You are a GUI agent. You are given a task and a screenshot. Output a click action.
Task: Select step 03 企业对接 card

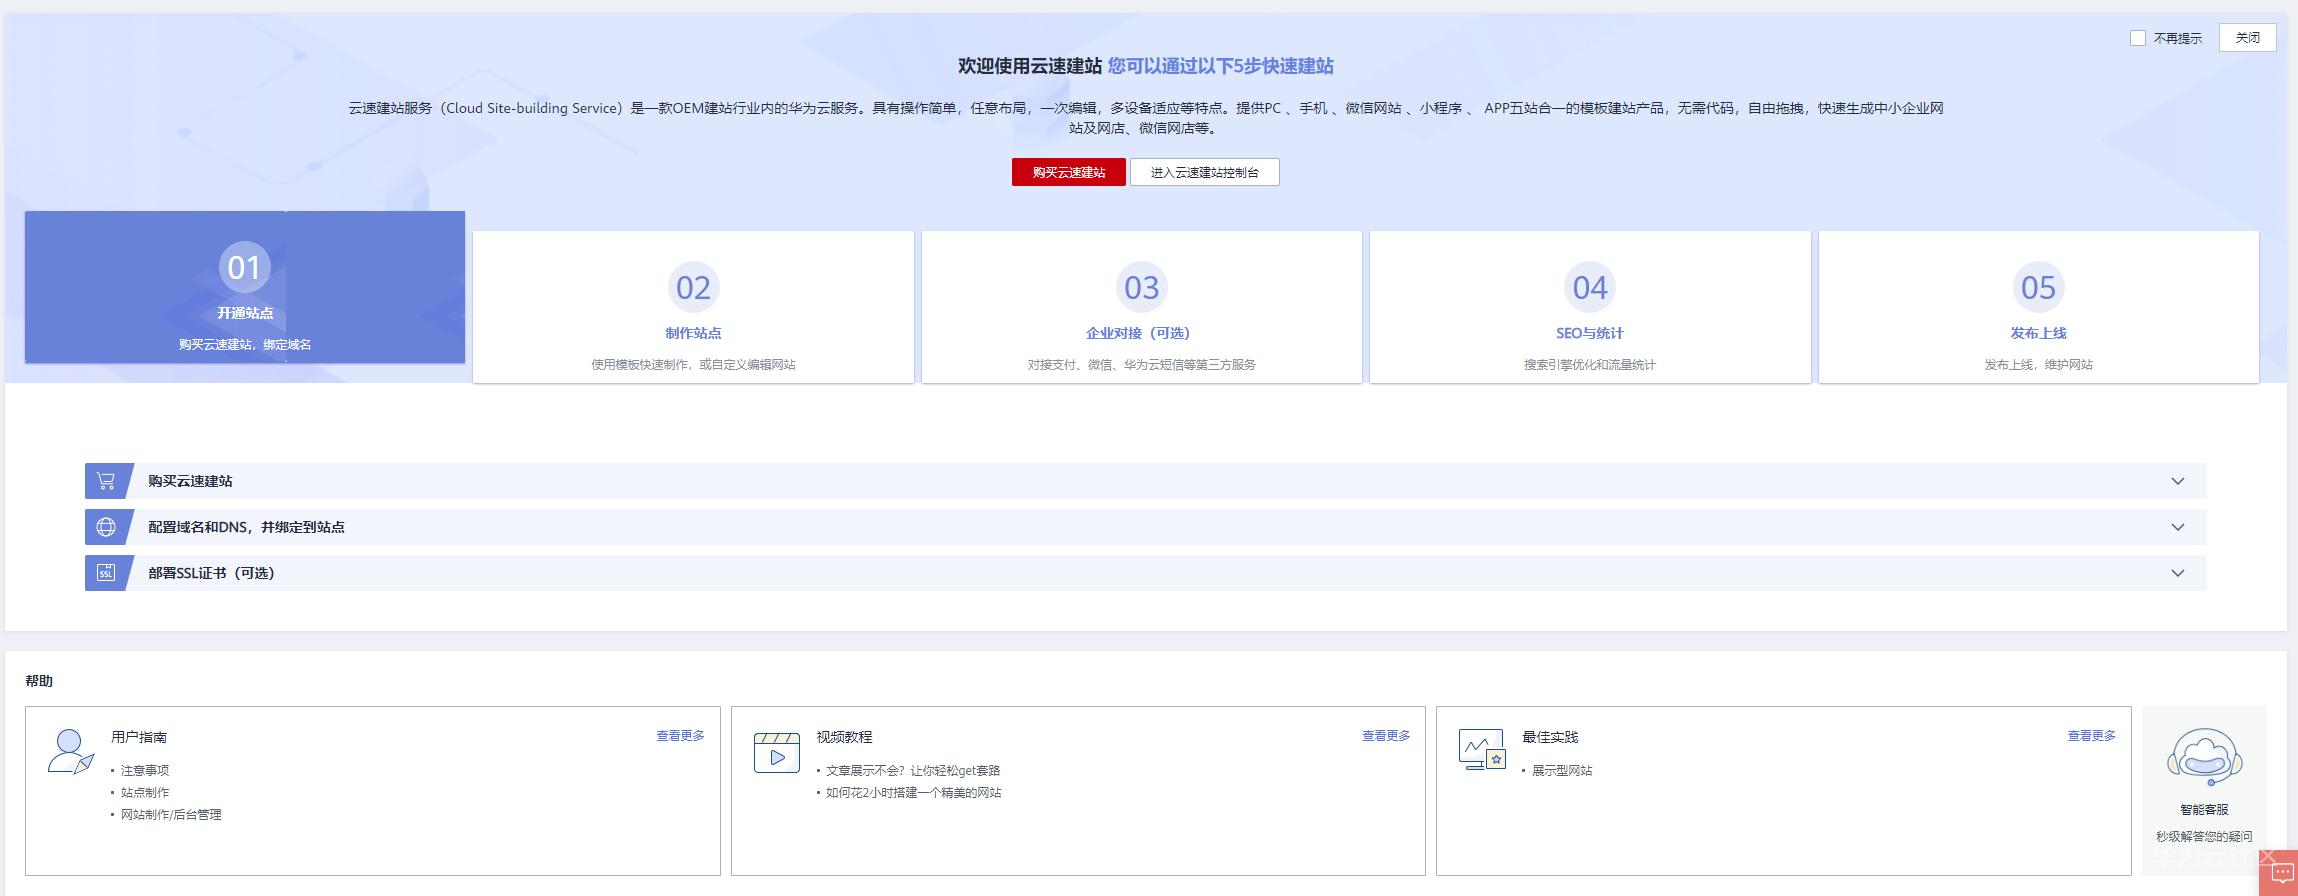pyautogui.click(x=1141, y=307)
